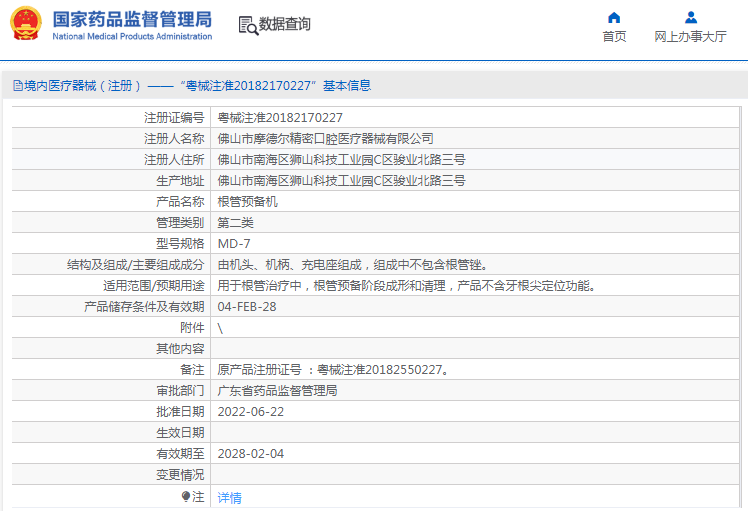748x511 pixels.
Task: Click the model specification value MD-7
Action: (x=233, y=243)
